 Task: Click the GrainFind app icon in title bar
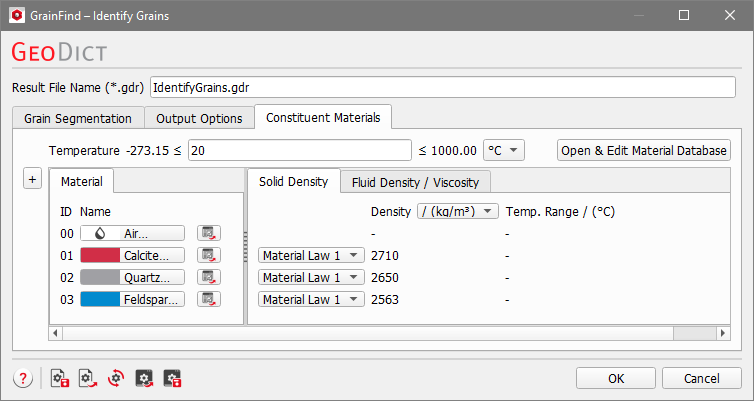17,15
